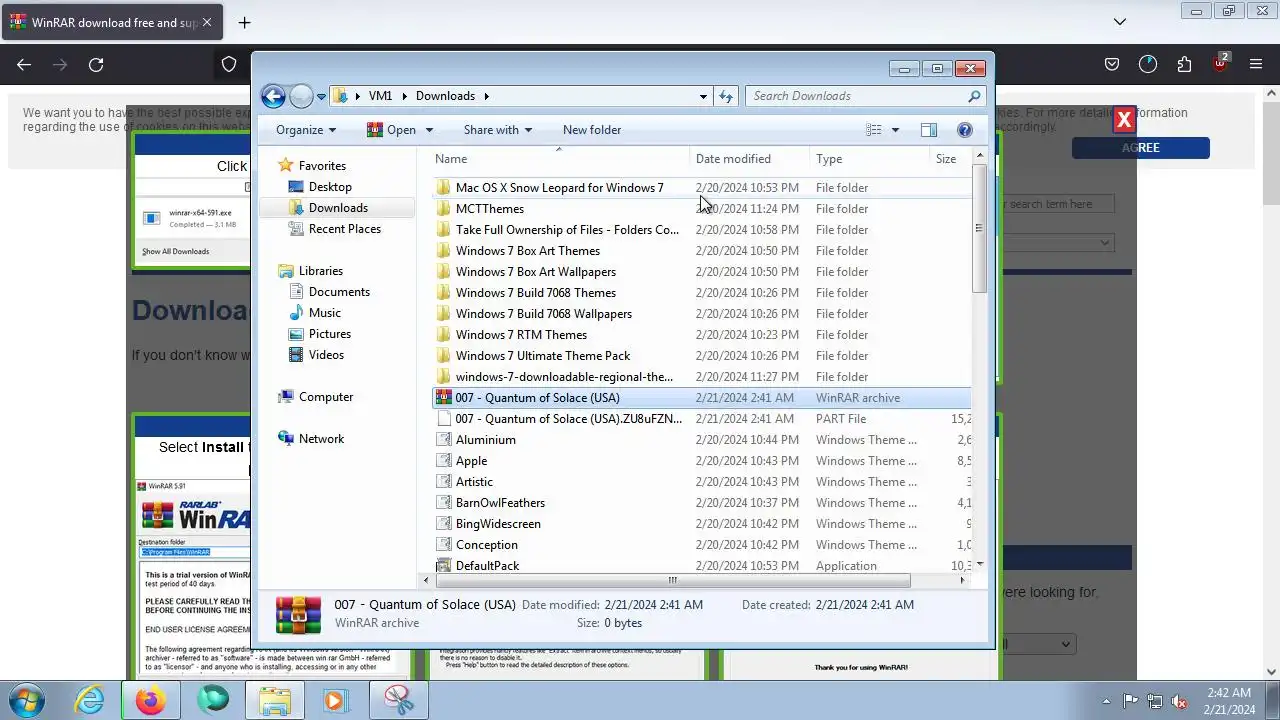Click the taskbar clock showing 2:42 AM

(1229, 701)
